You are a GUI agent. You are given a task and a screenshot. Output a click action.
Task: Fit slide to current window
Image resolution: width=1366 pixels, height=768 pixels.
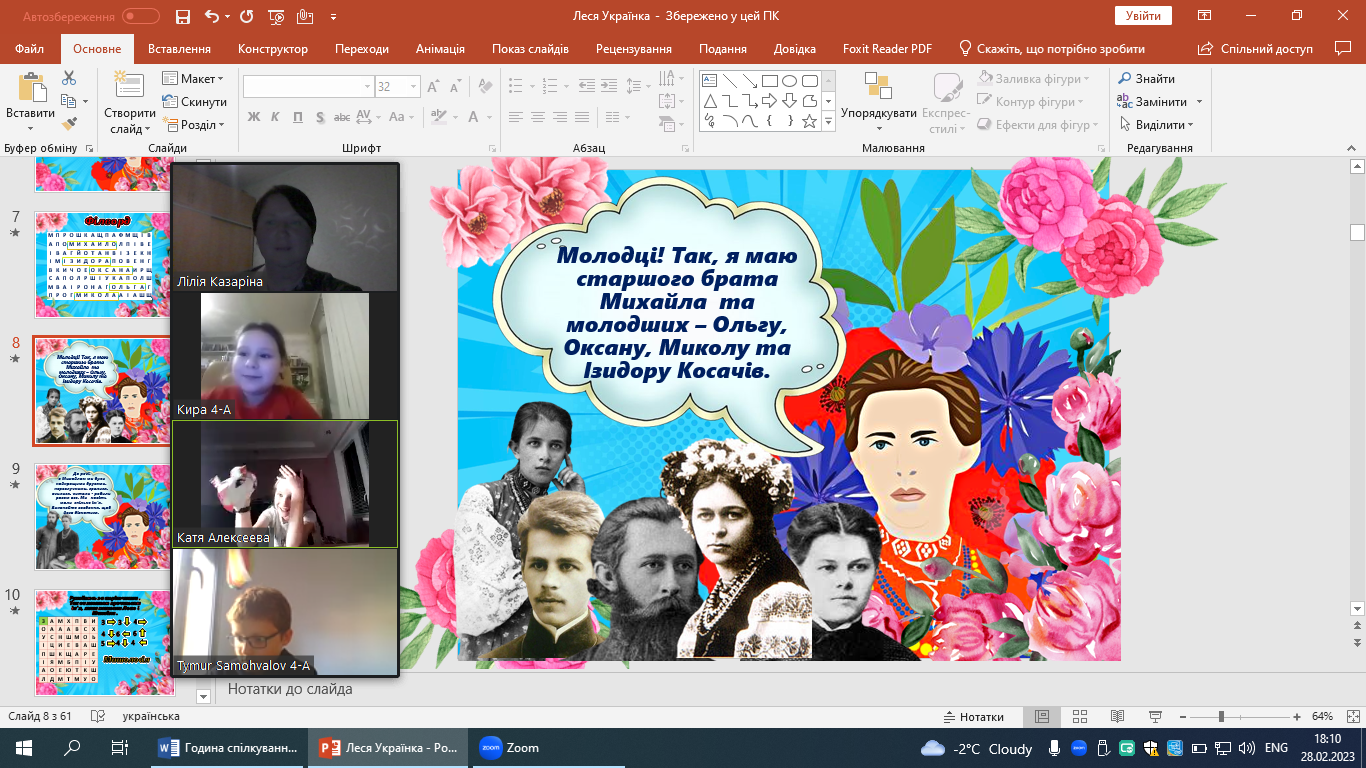1351,716
